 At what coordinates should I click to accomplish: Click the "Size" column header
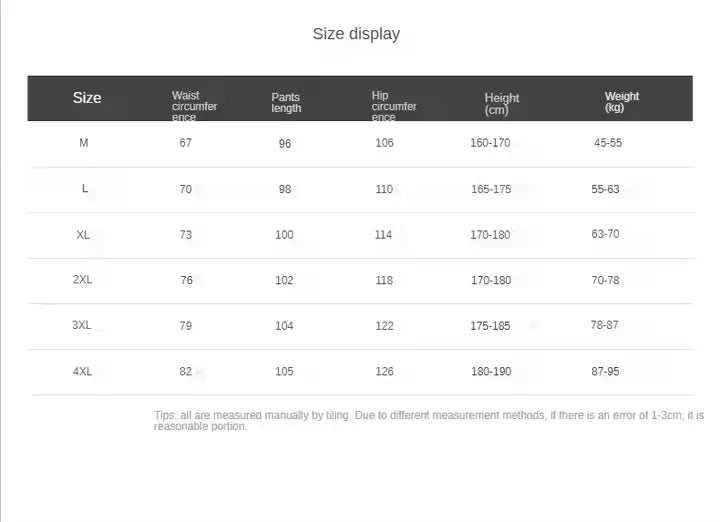(x=87, y=98)
